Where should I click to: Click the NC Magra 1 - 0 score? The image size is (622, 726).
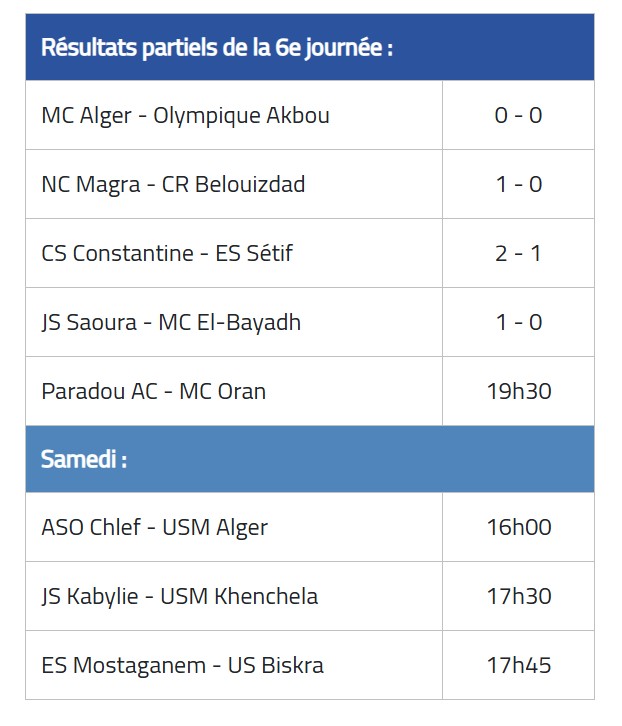[518, 184]
